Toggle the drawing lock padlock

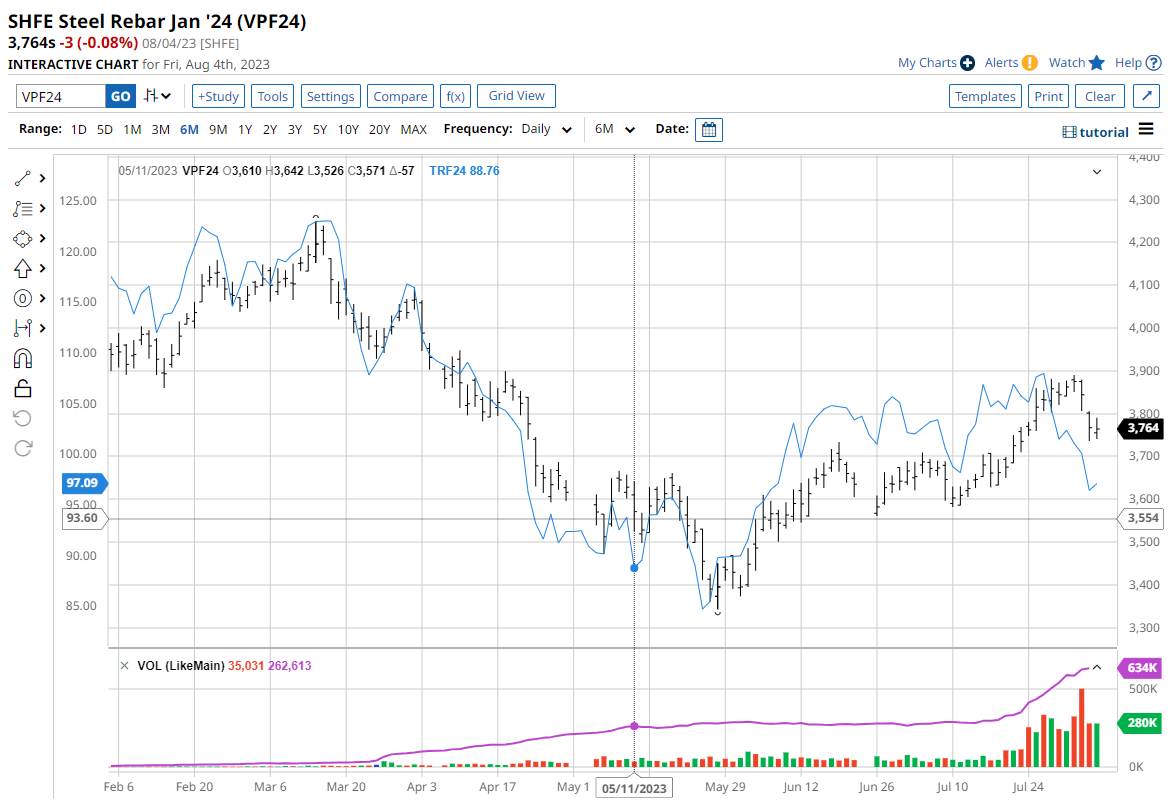tap(22, 388)
